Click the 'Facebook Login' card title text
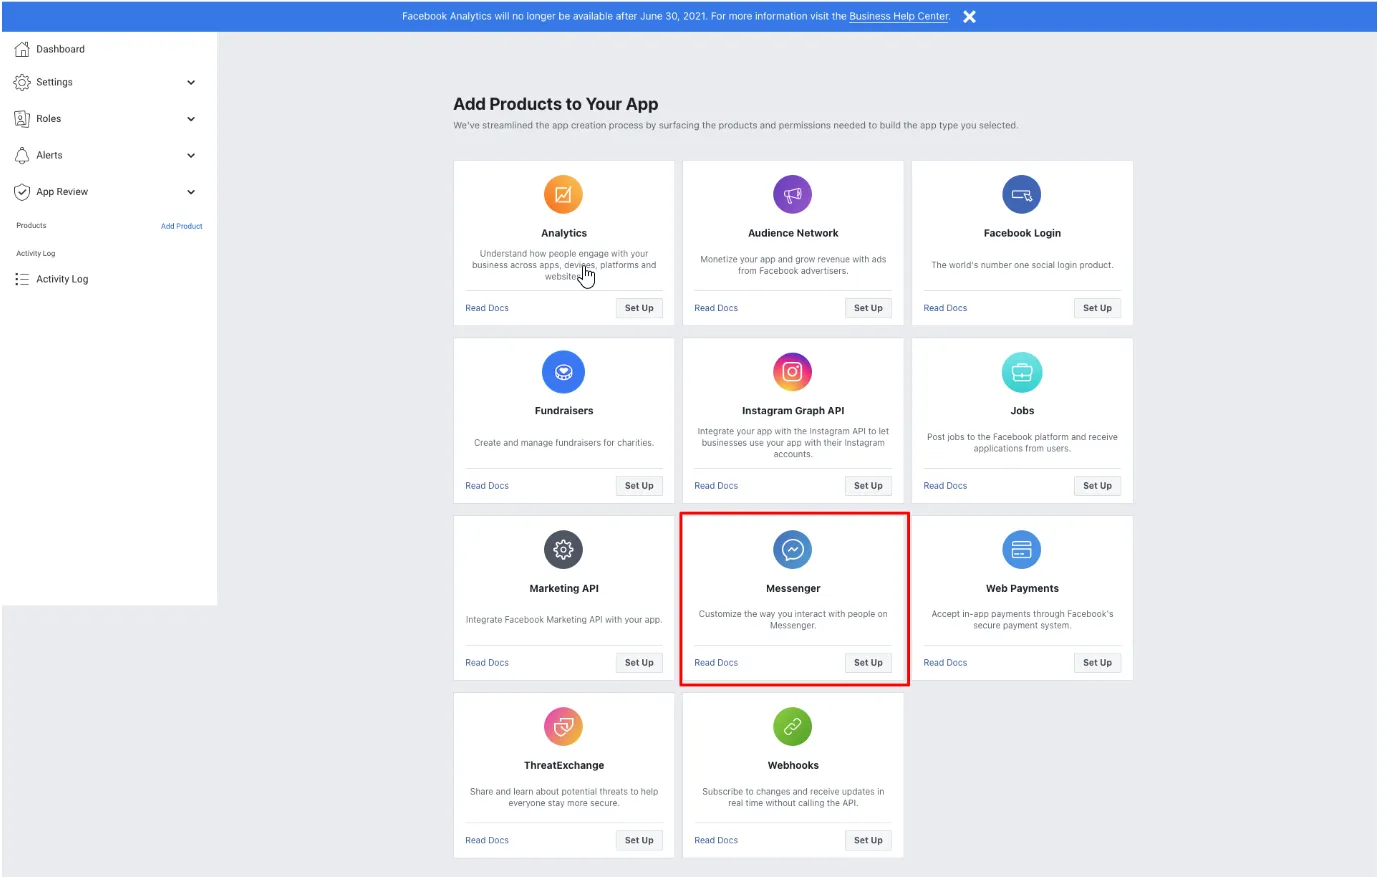Screen dimensions: 1387x877 coord(1022,233)
